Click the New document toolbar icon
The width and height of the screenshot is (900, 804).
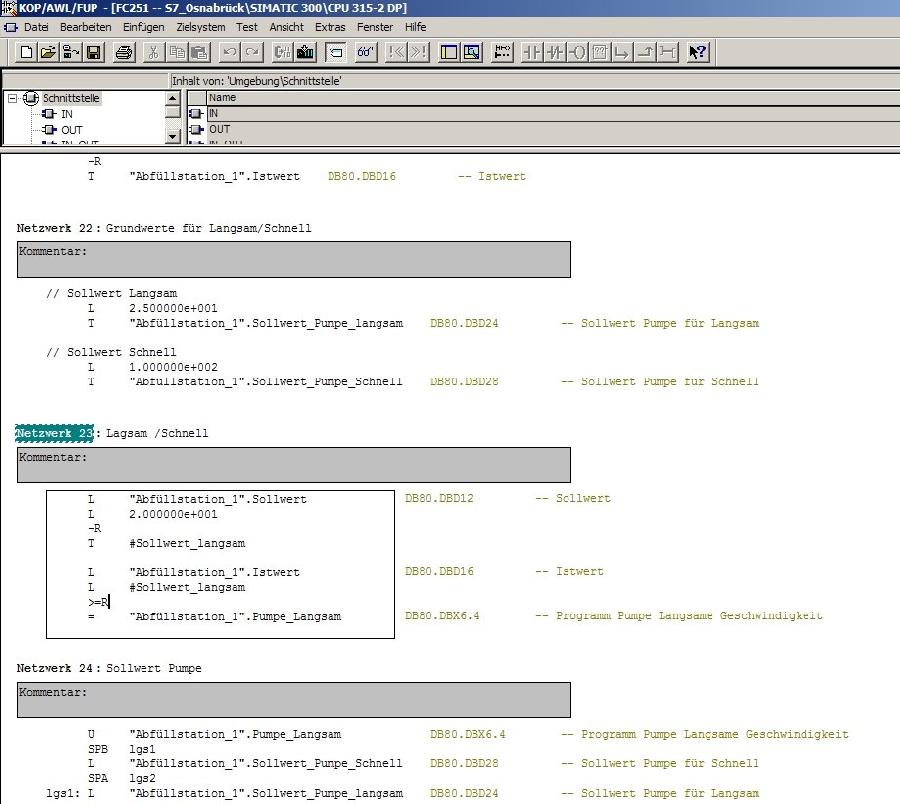pyautogui.click(x=27, y=52)
